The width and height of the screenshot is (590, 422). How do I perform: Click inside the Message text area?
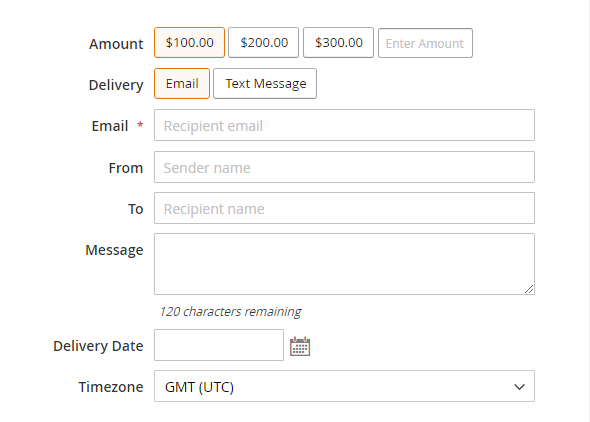pyautogui.click(x=344, y=264)
